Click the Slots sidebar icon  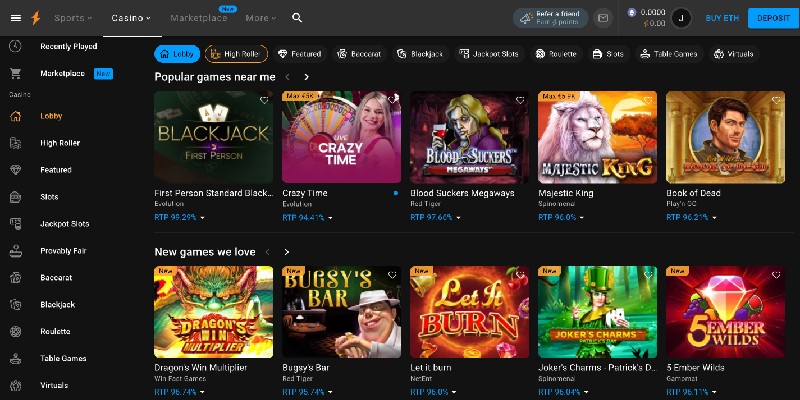[15, 197]
